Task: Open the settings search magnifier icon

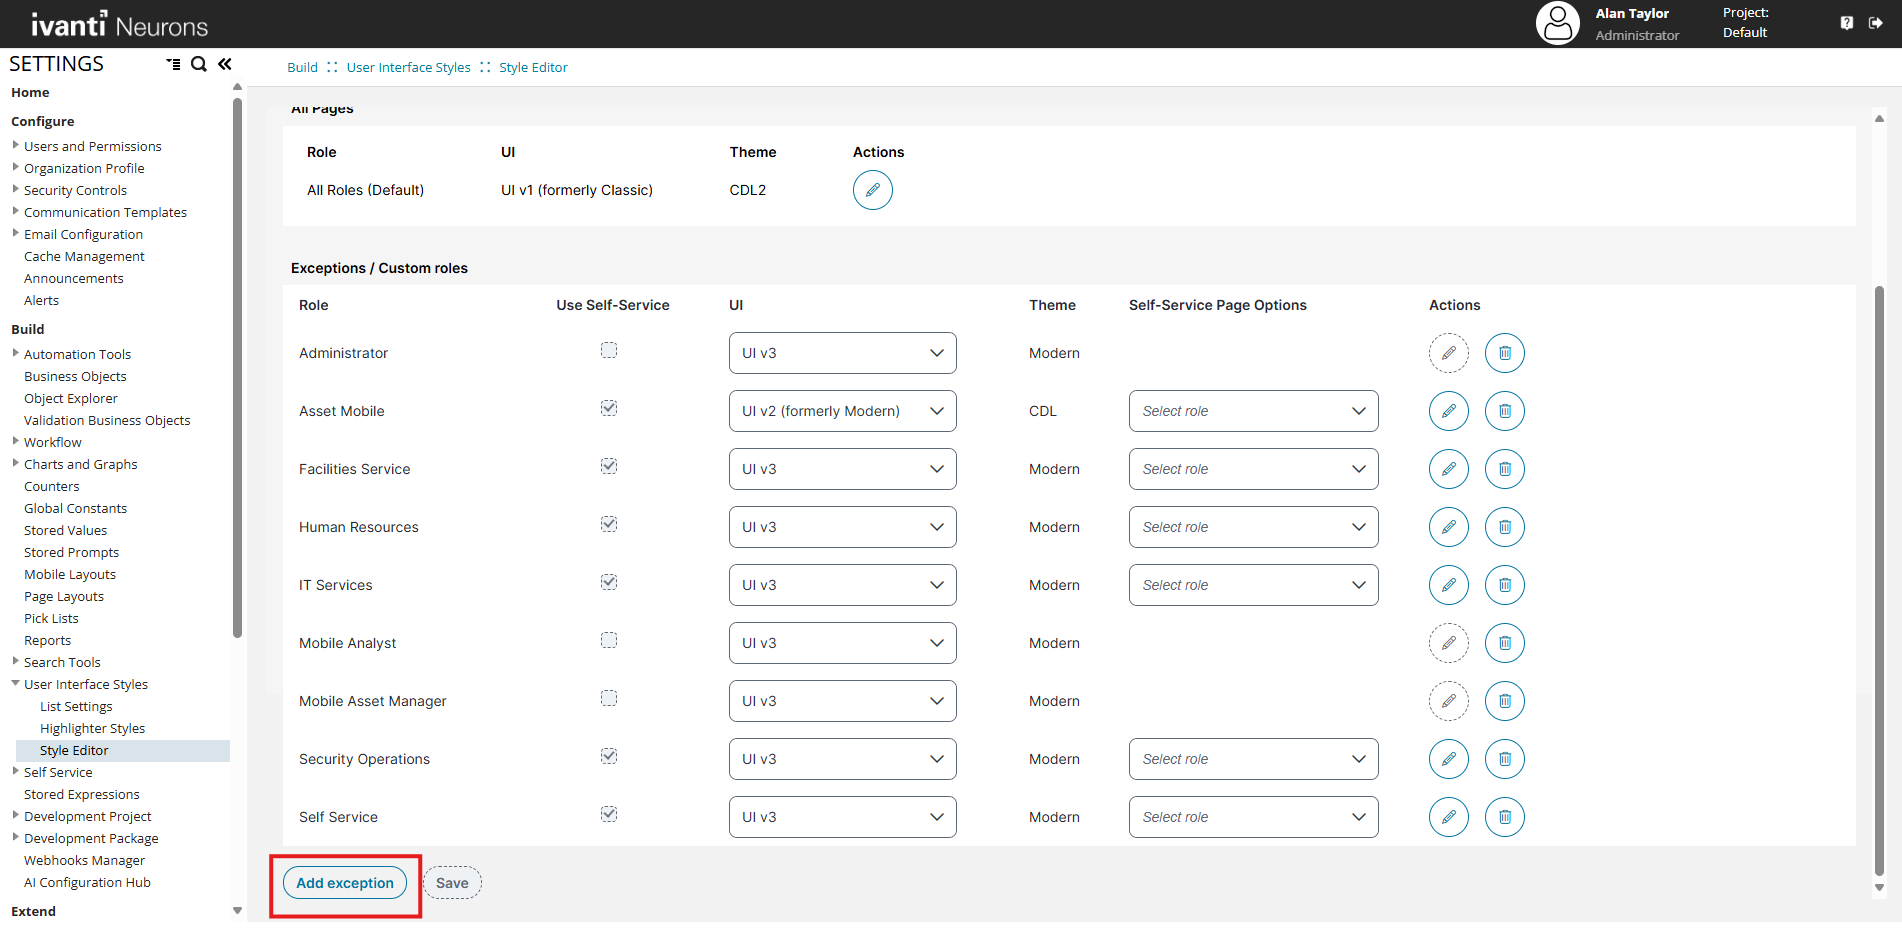Action: point(199,64)
